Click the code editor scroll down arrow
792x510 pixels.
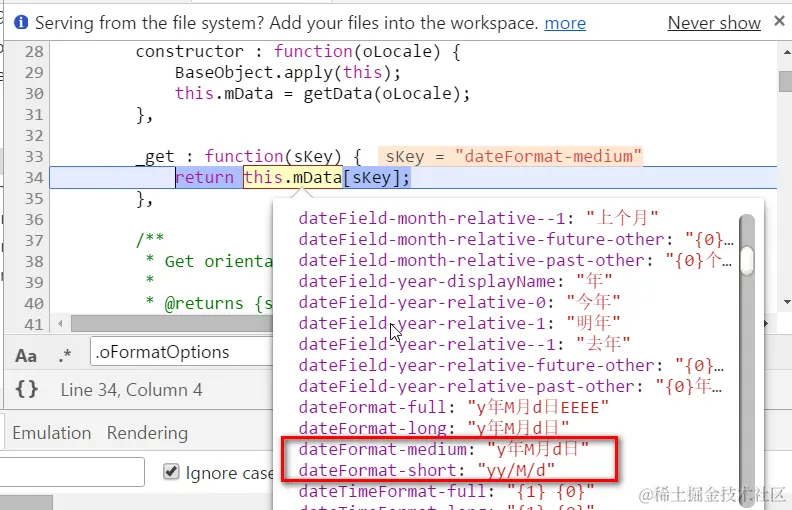point(786,302)
